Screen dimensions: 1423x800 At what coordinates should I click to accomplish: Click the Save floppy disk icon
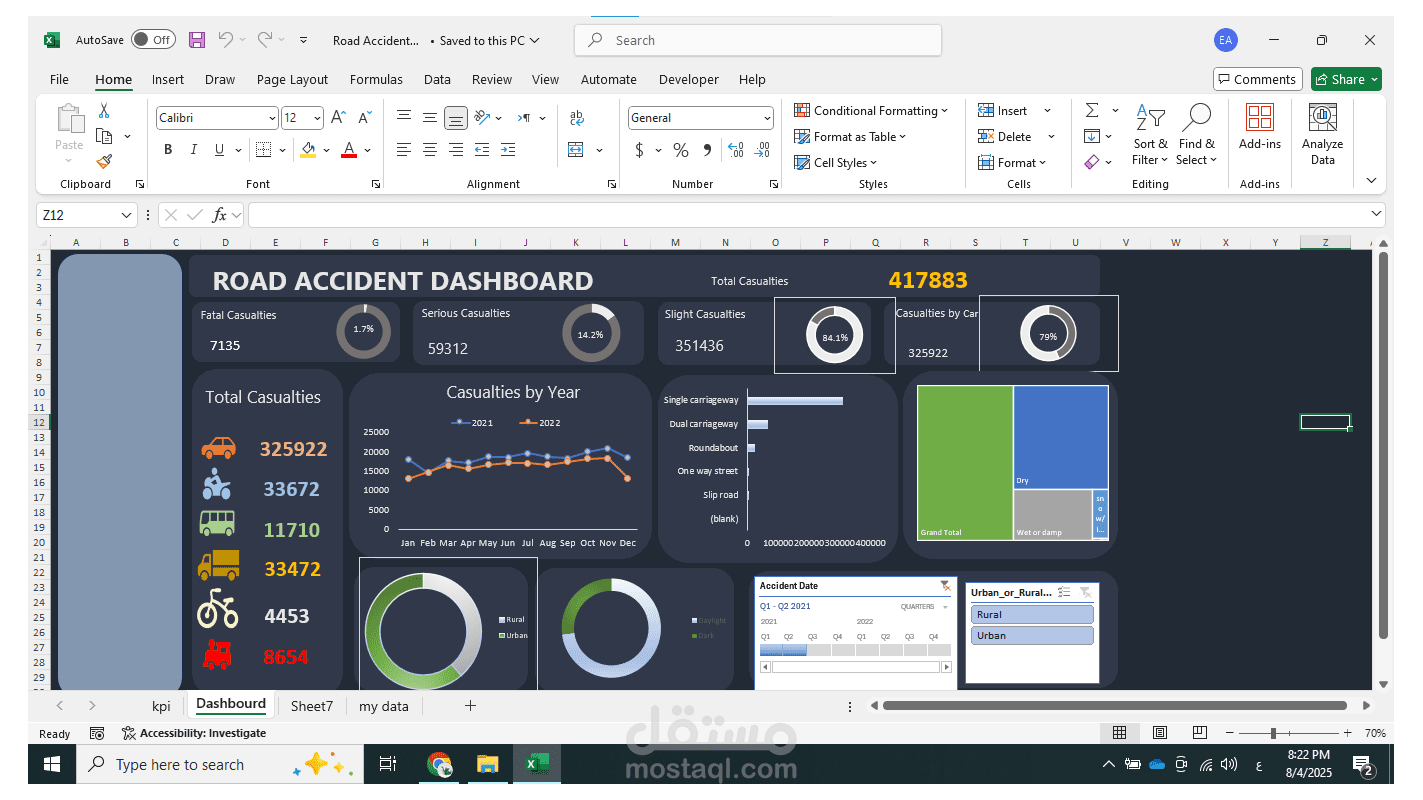click(x=197, y=40)
